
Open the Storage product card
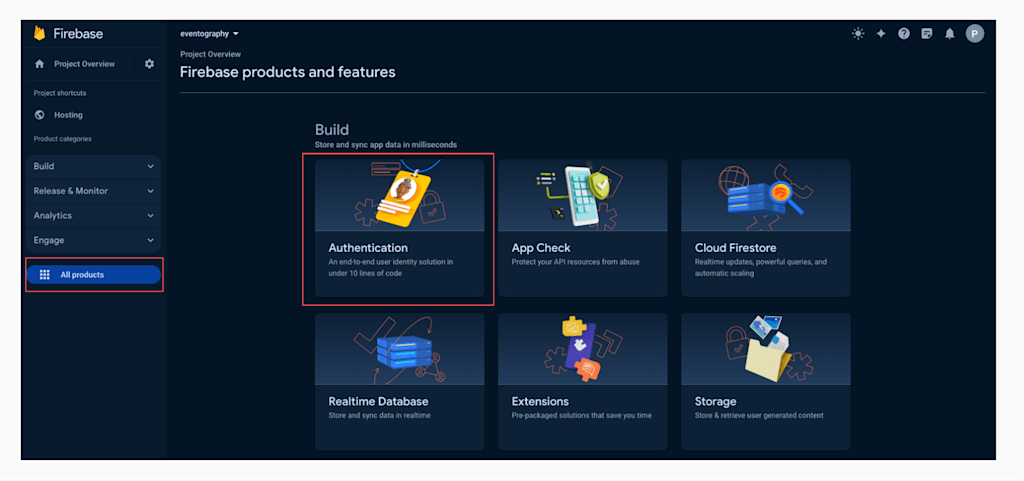coord(766,381)
